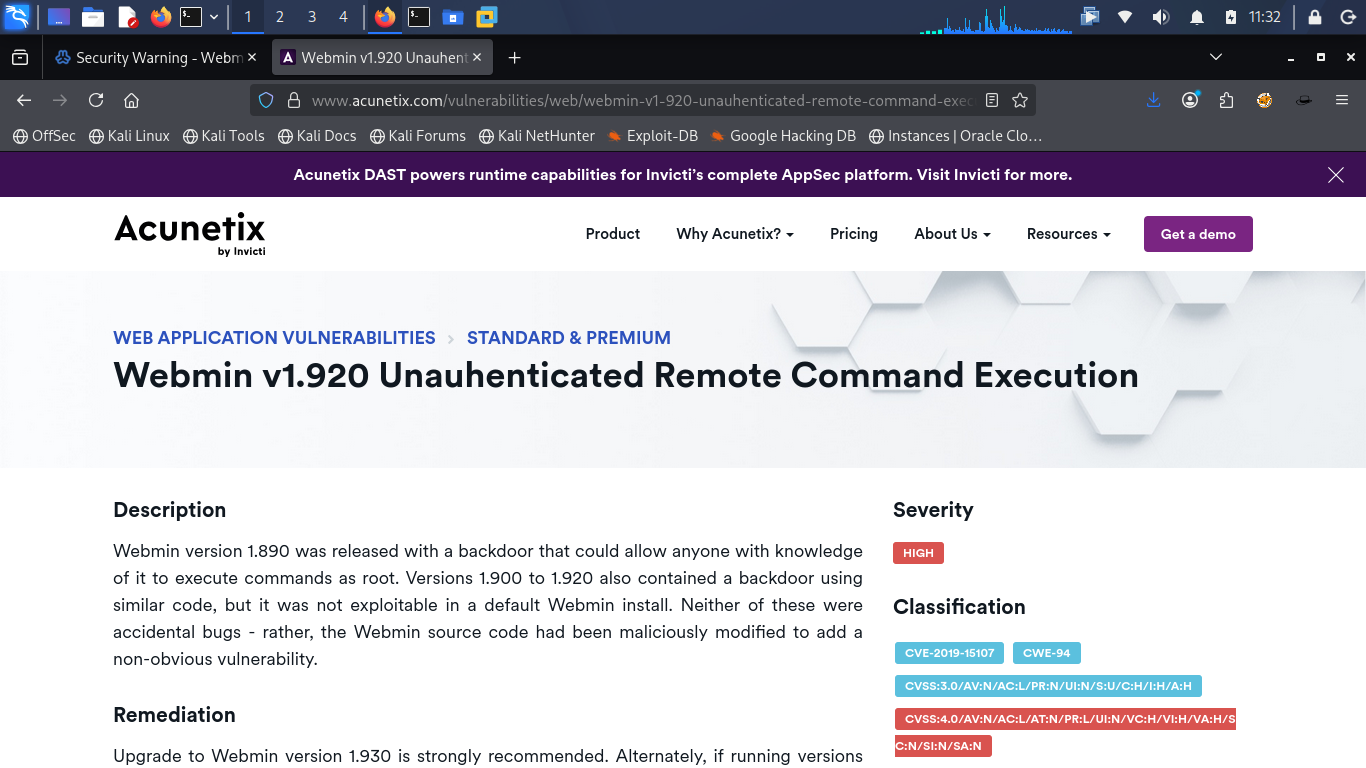This screenshot has height=768, width=1366.
Task: Click the Get a demo button
Action: (1198, 234)
